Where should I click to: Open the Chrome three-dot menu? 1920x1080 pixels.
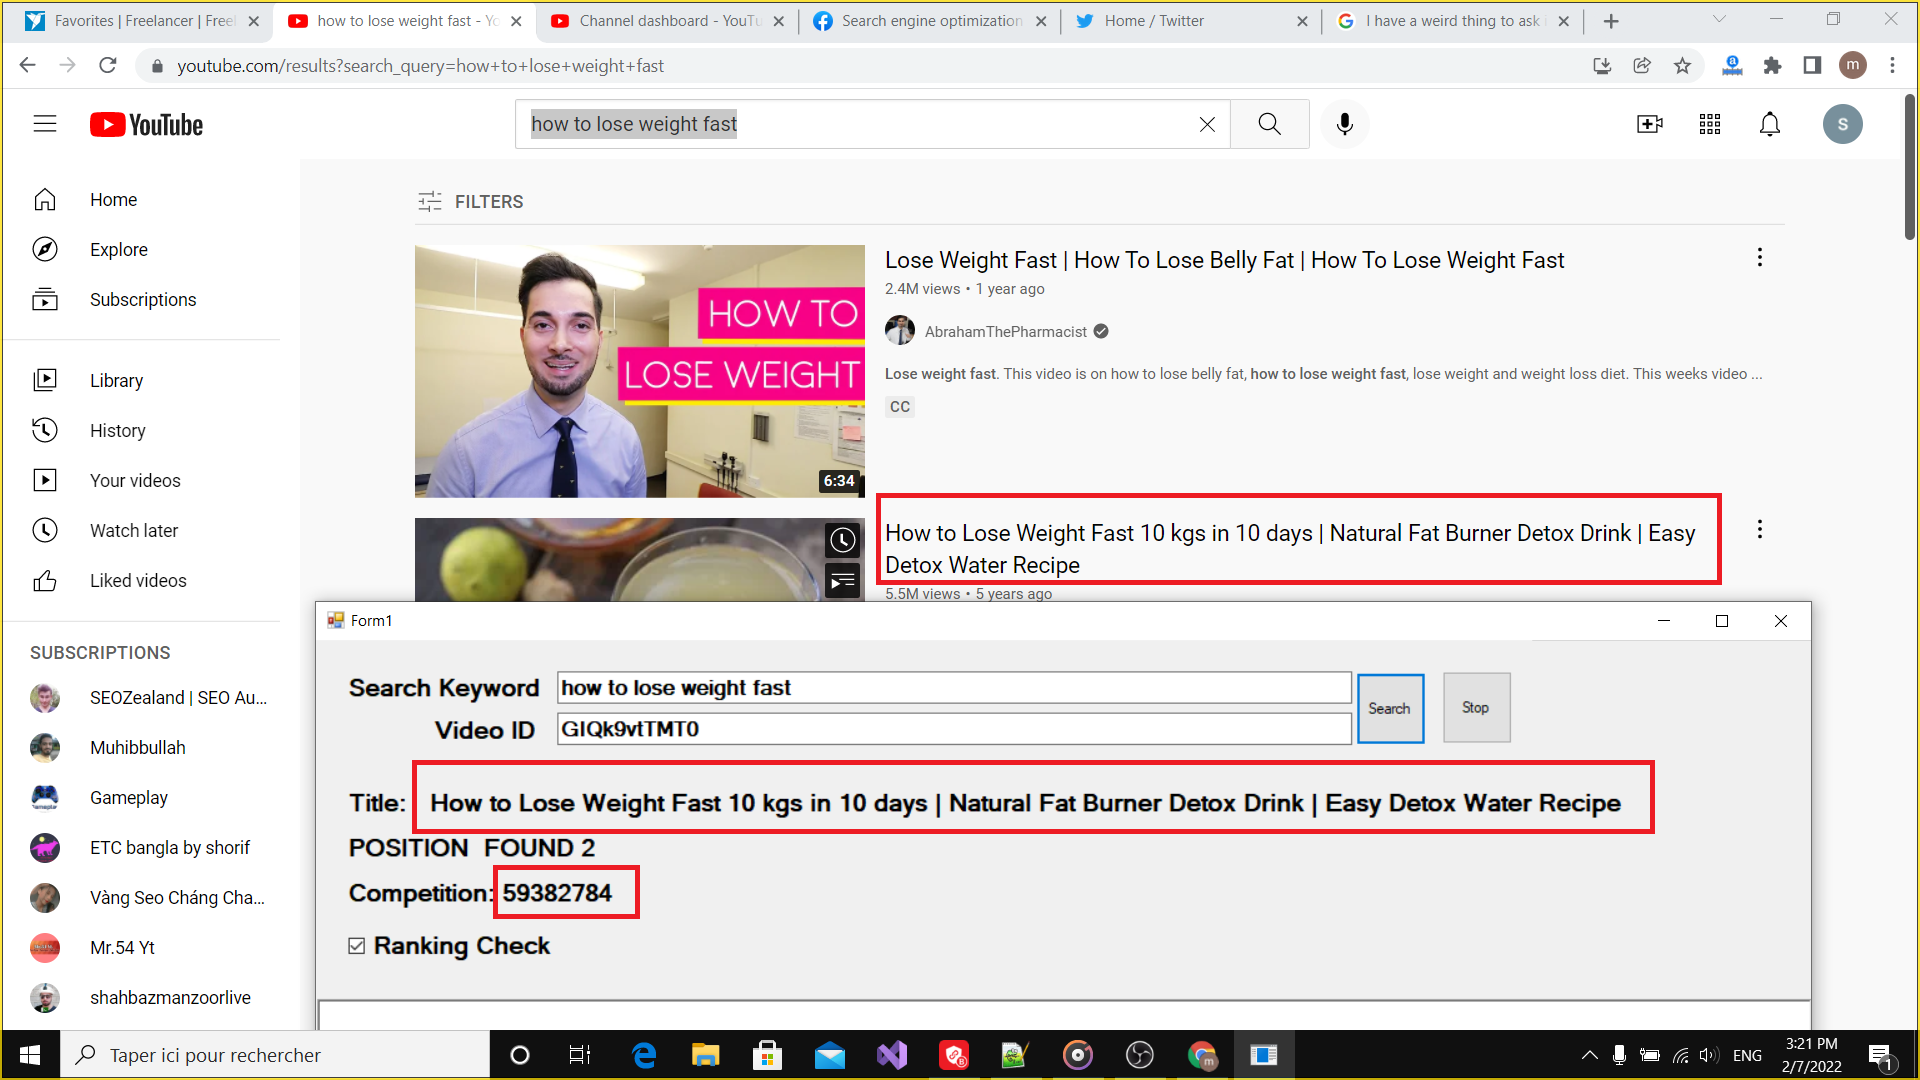pyautogui.click(x=1892, y=66)
